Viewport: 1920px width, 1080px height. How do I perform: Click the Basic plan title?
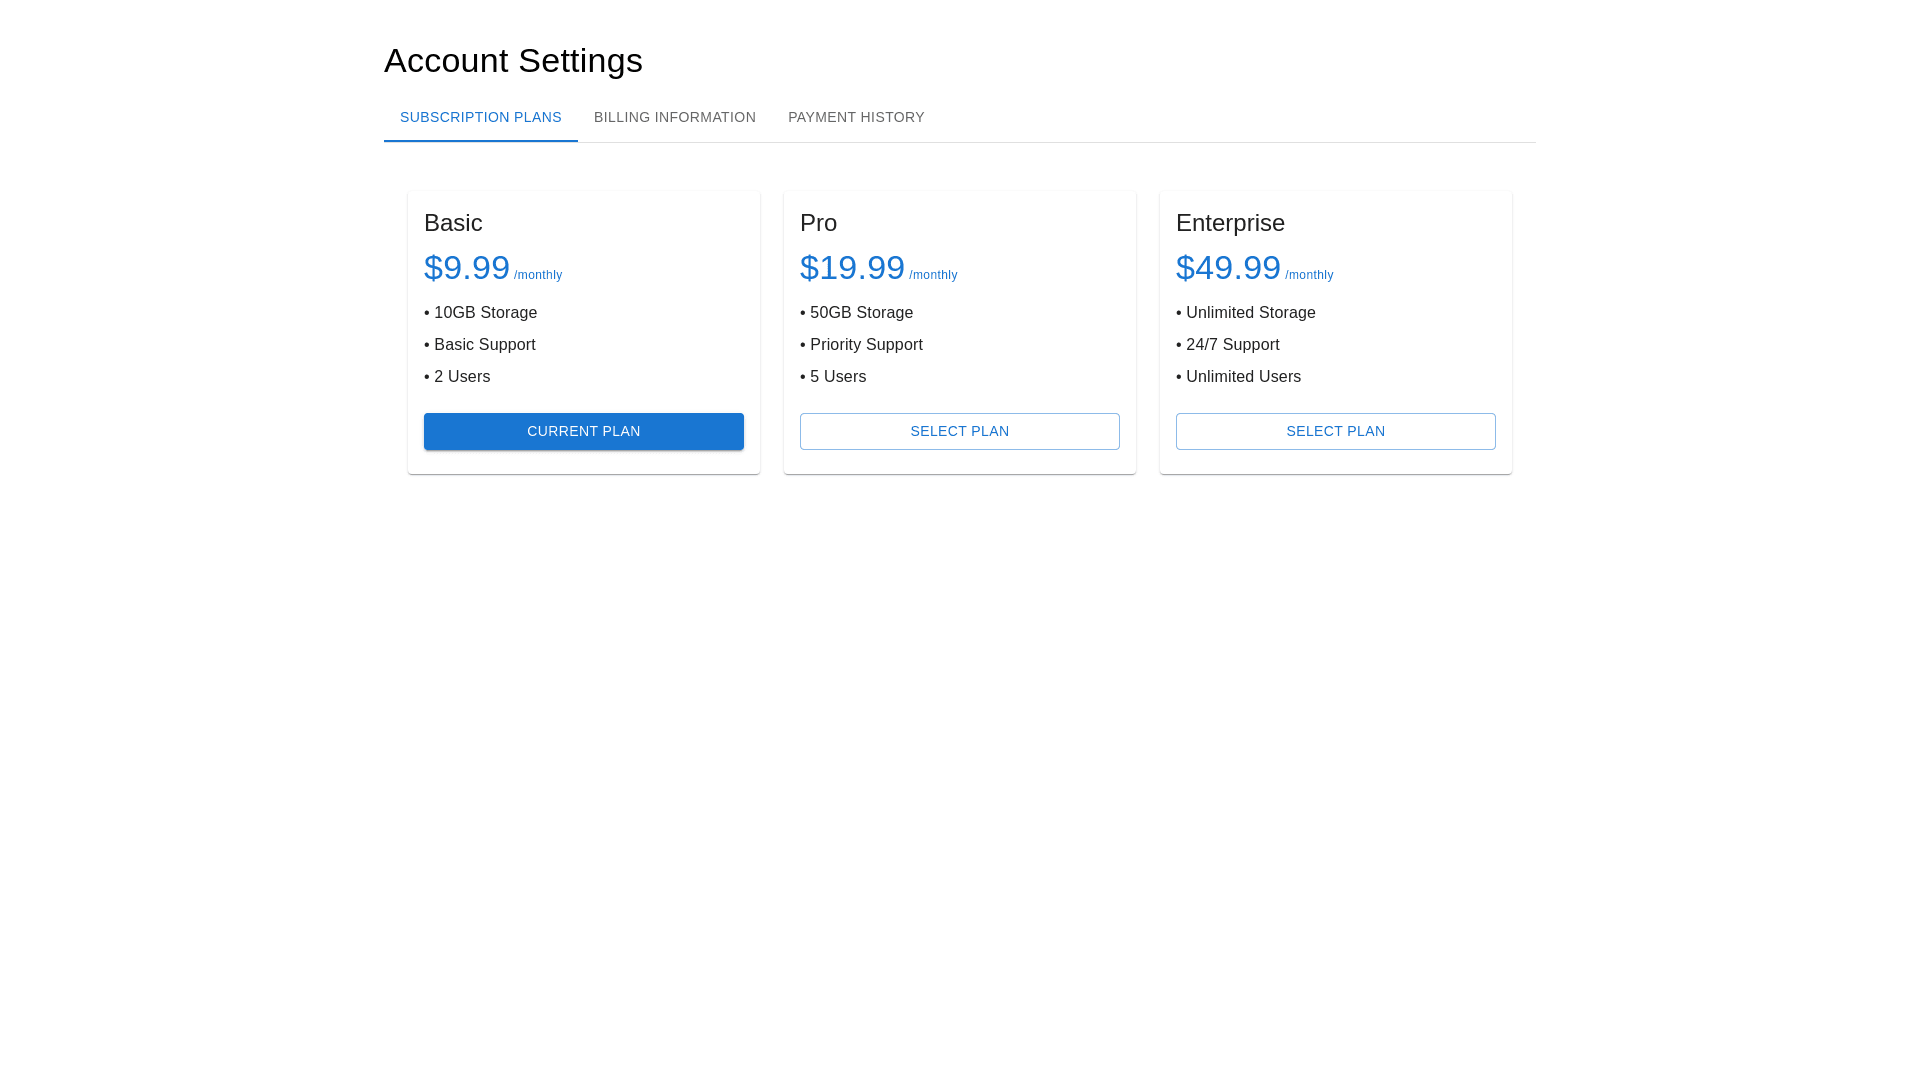click(x=453, y=223)
